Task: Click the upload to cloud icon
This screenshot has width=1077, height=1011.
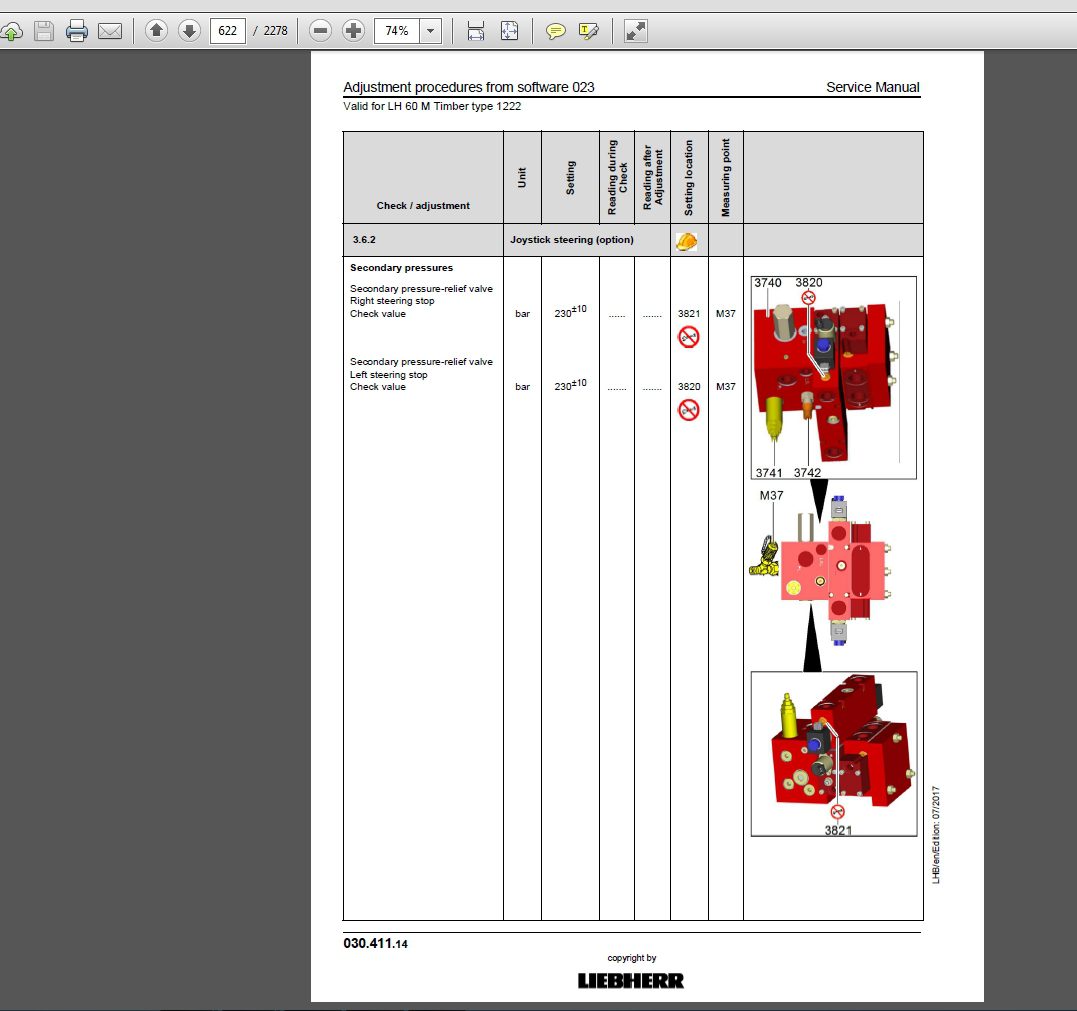Action: tap(12, 31)
